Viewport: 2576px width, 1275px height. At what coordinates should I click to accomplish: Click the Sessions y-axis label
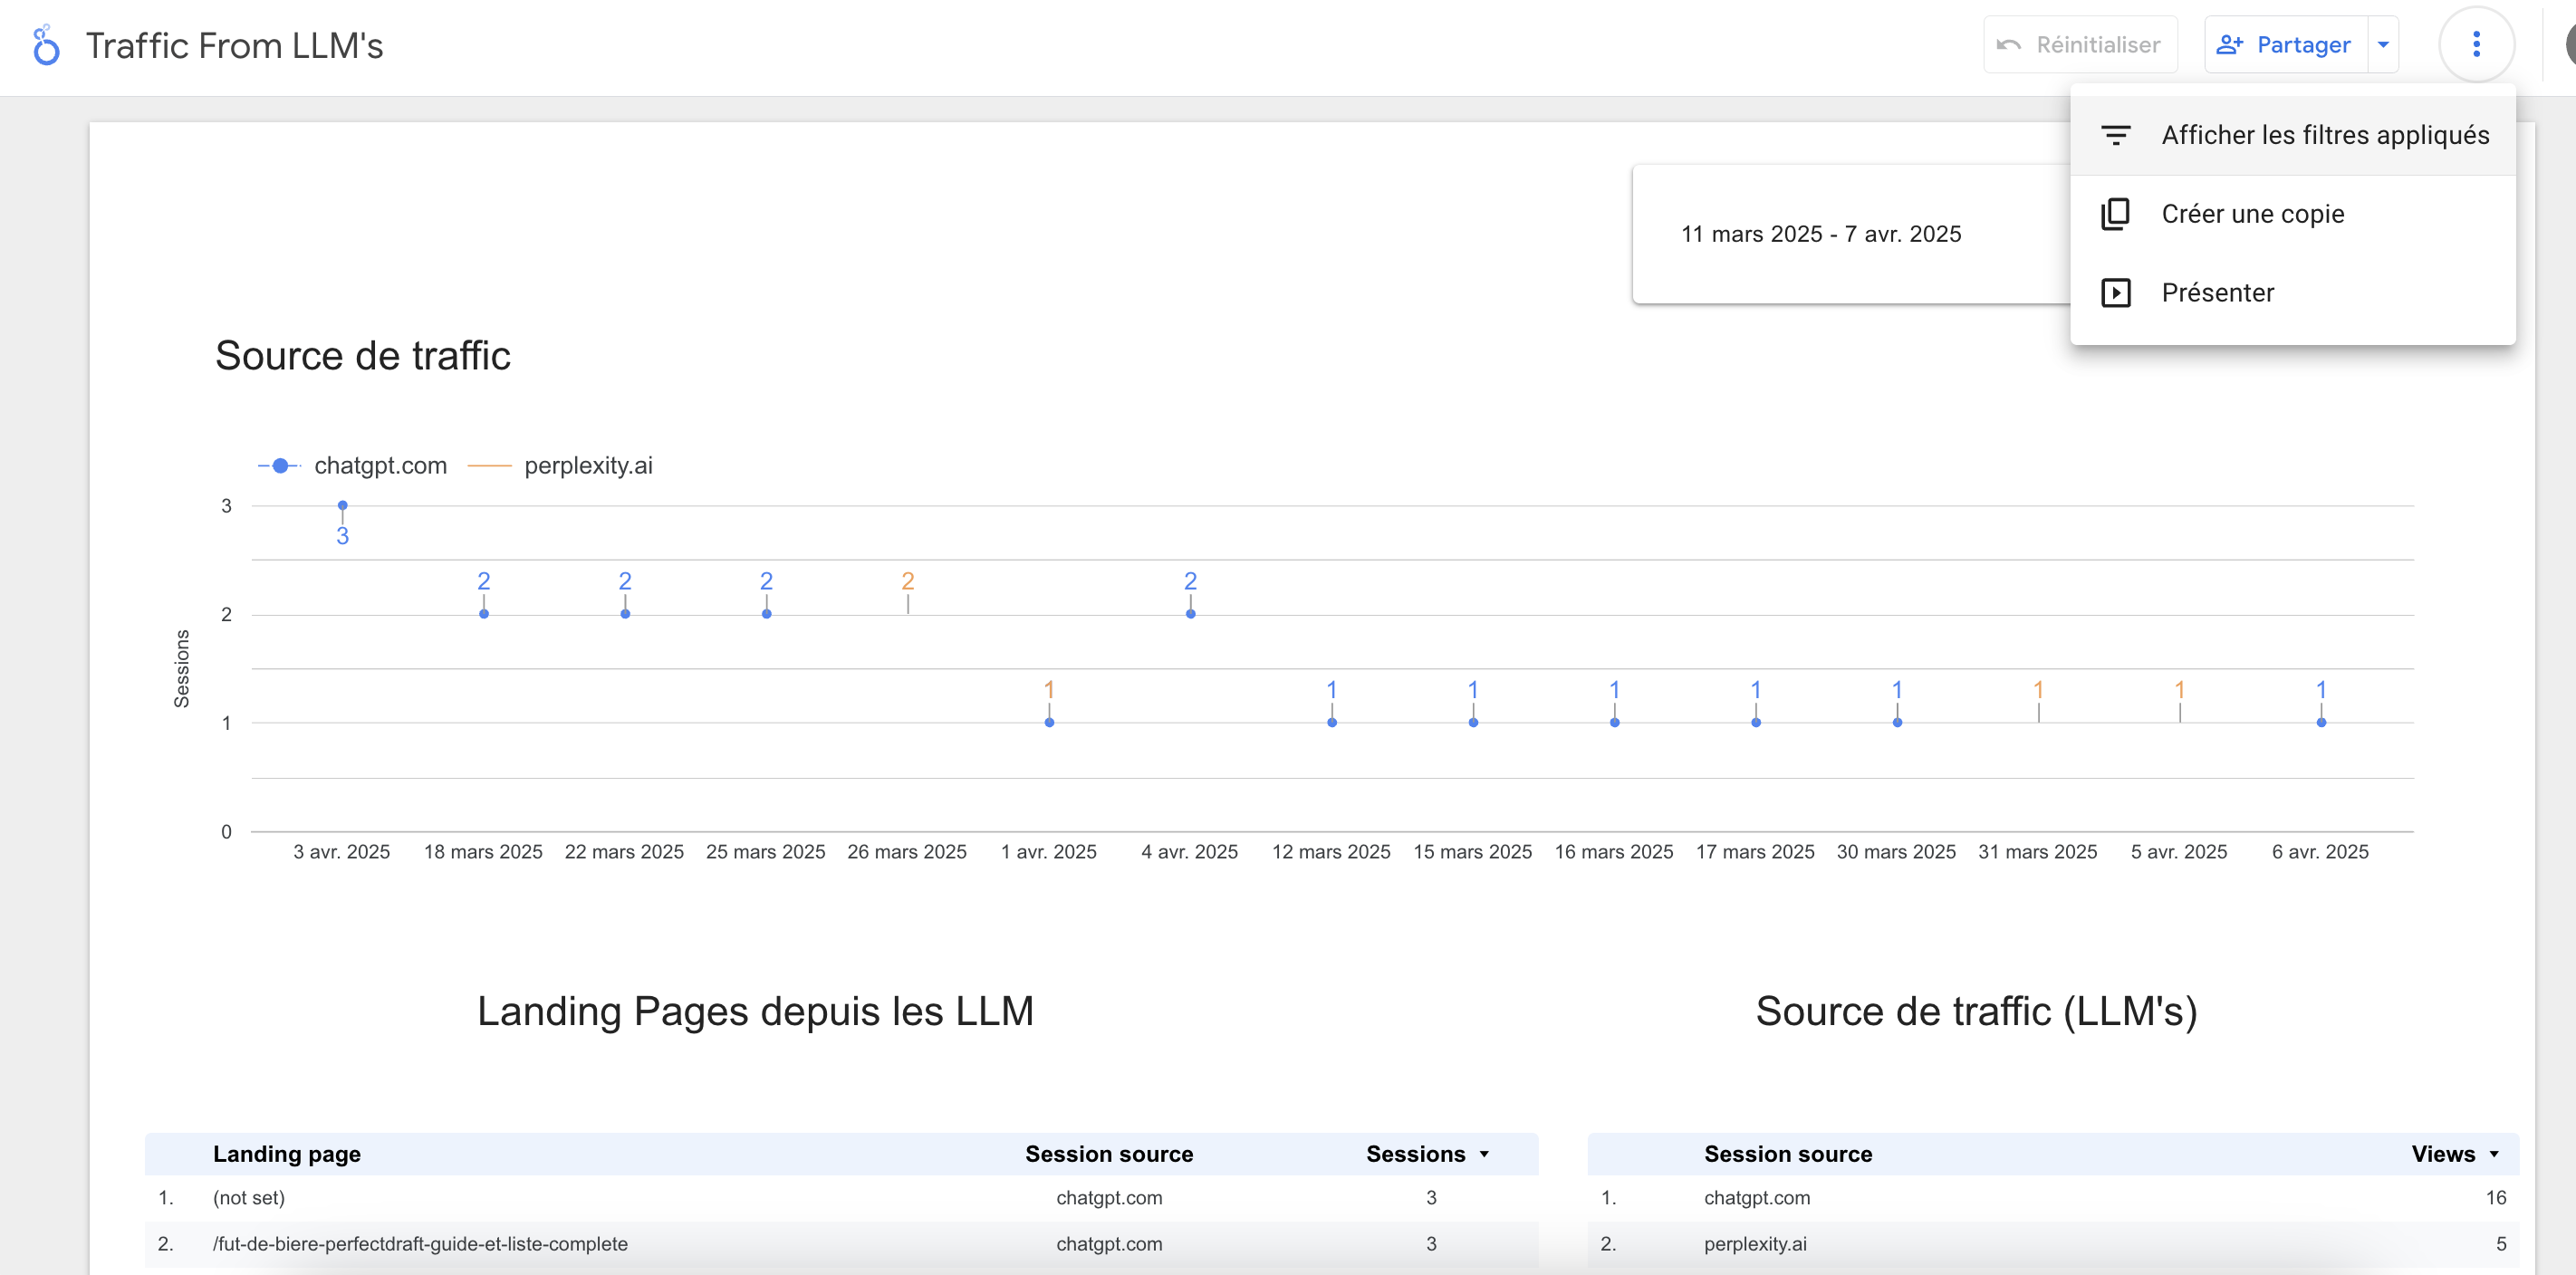pos(182,669)
